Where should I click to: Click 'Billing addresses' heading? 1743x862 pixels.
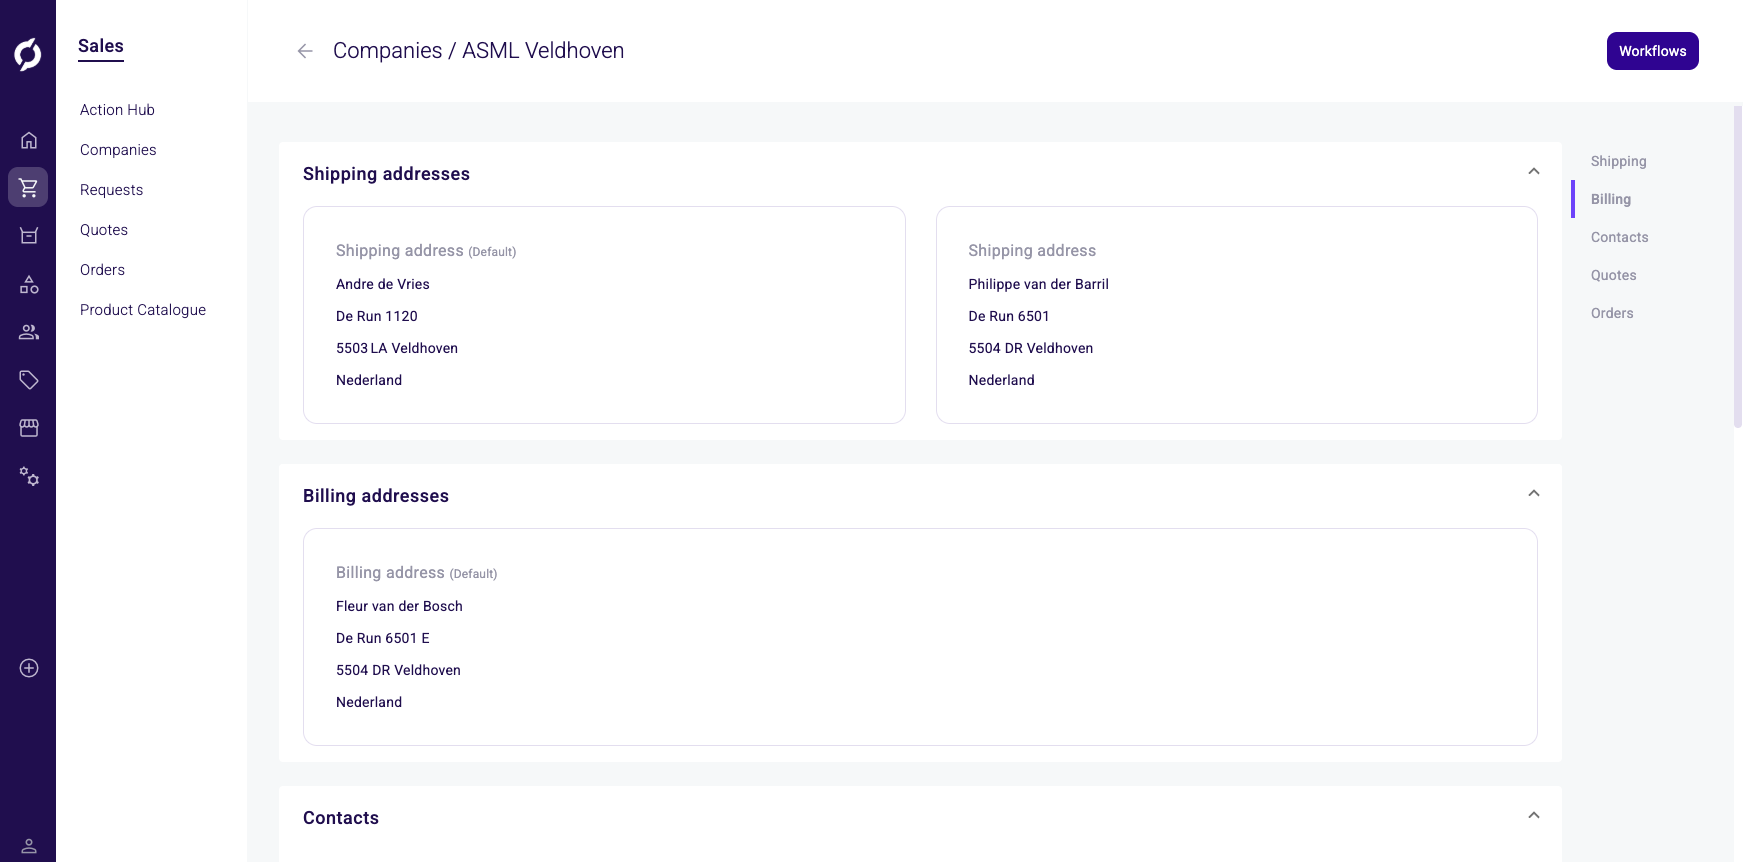coord(376,496)
